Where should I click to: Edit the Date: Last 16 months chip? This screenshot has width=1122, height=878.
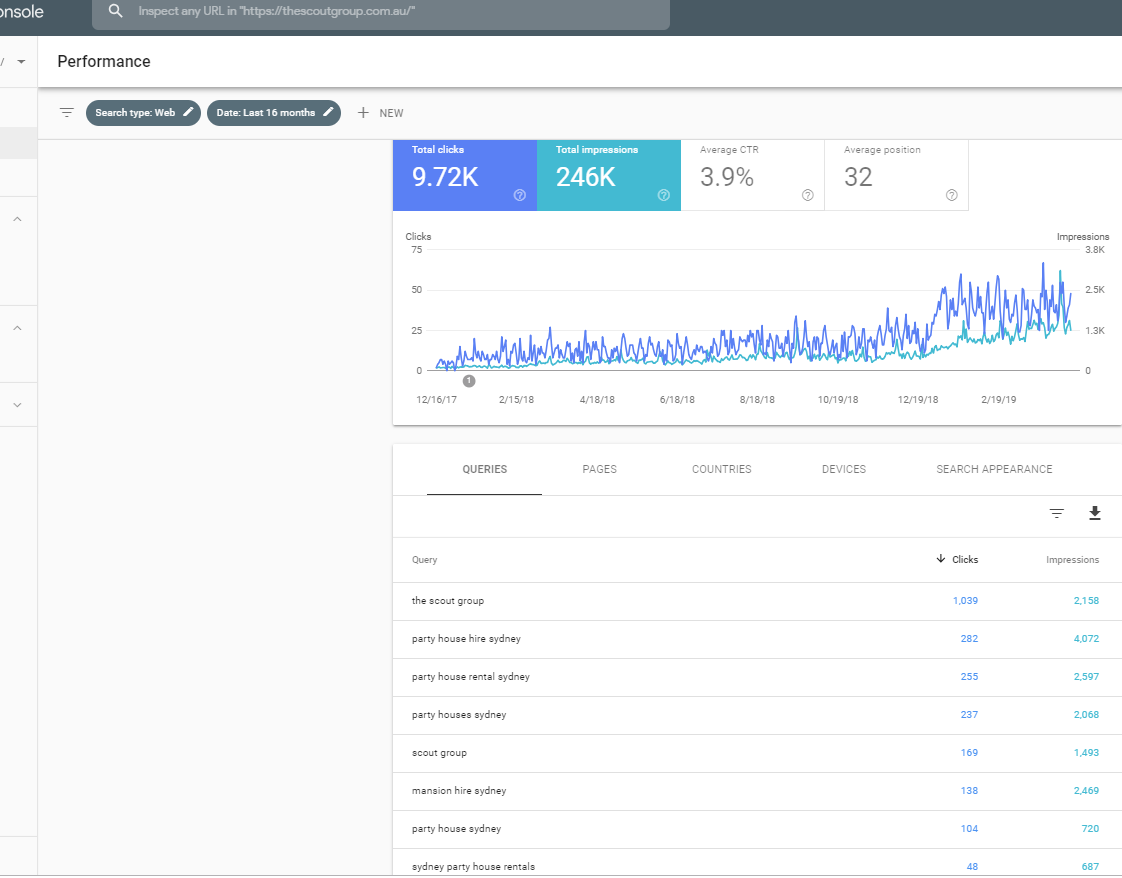[x=273, y=113]
